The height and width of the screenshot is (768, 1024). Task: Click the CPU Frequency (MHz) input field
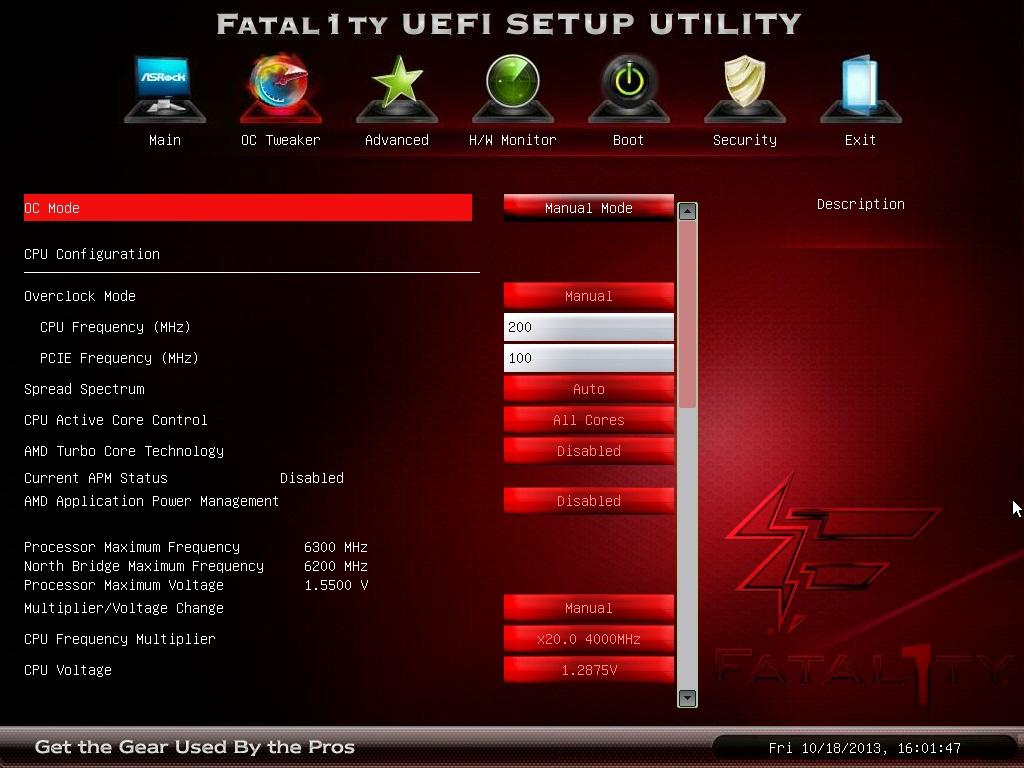point(588,327)
